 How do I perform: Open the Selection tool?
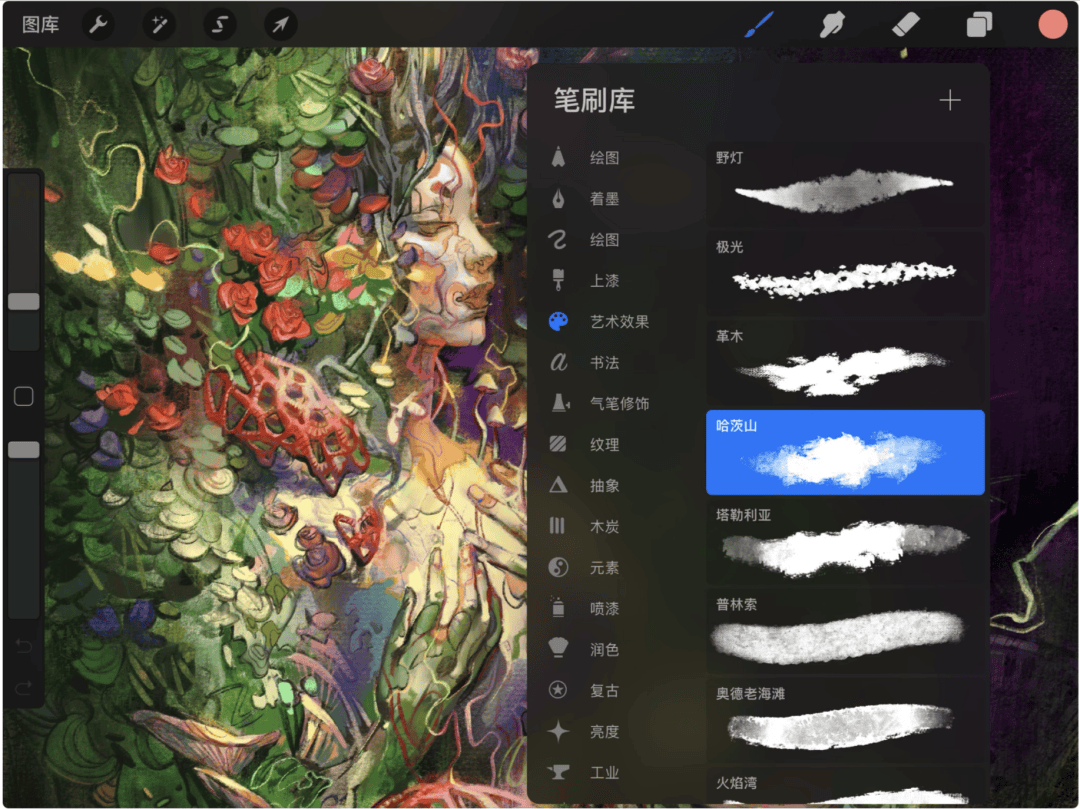219,24
